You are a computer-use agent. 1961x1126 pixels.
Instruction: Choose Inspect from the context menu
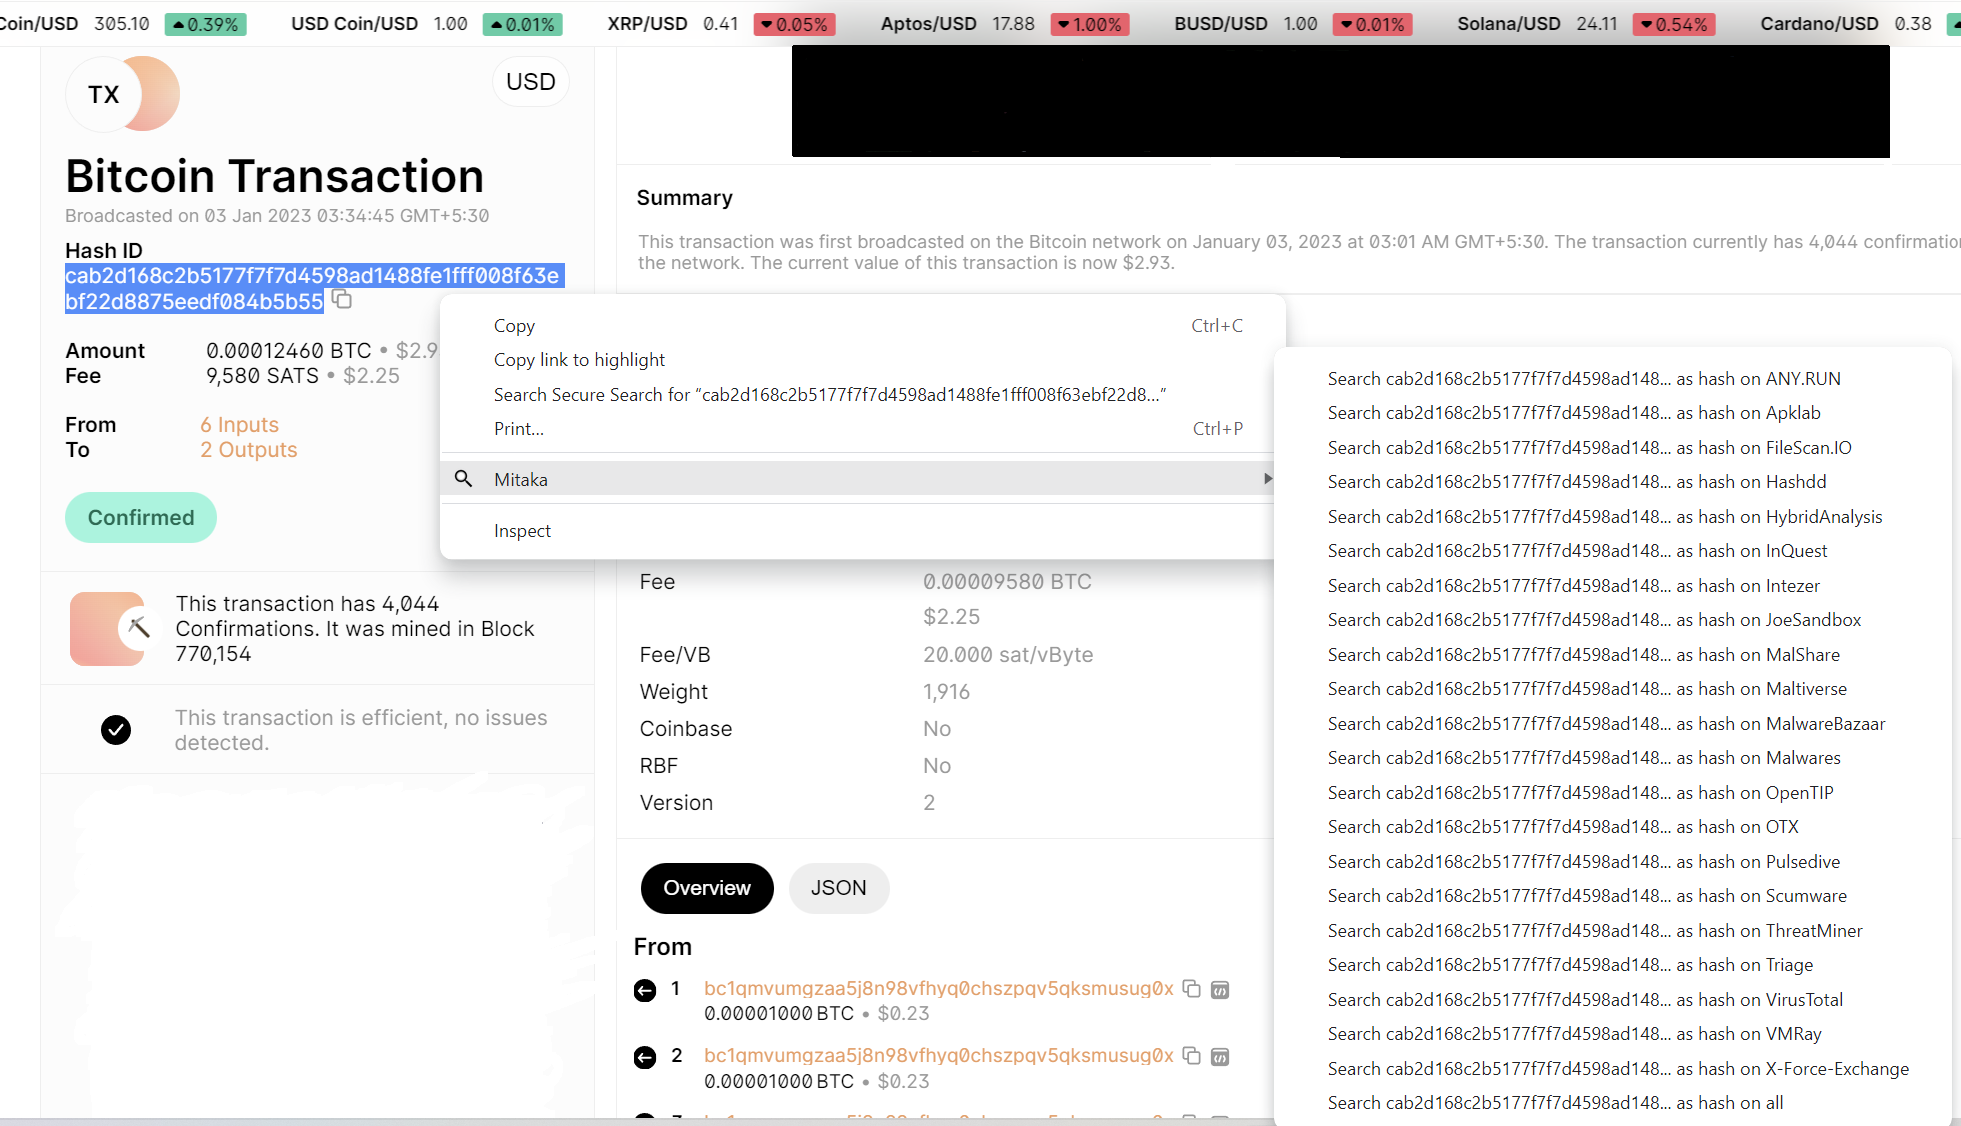(858, 531)
